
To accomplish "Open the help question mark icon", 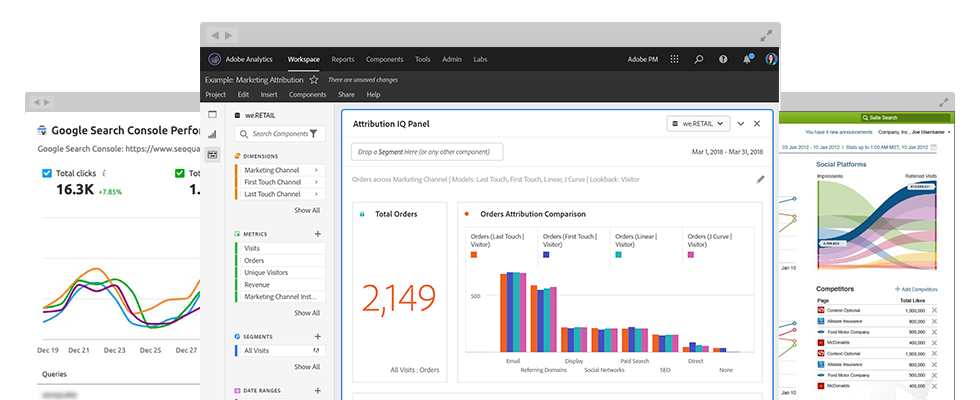I will point(723,59).
